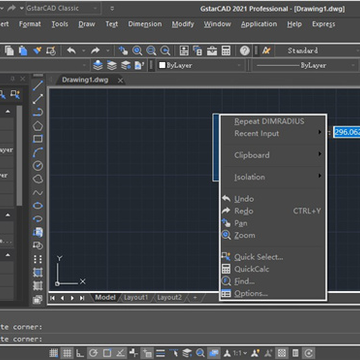
Task: Open the Modify menu
Action: [x=183, y=24]
